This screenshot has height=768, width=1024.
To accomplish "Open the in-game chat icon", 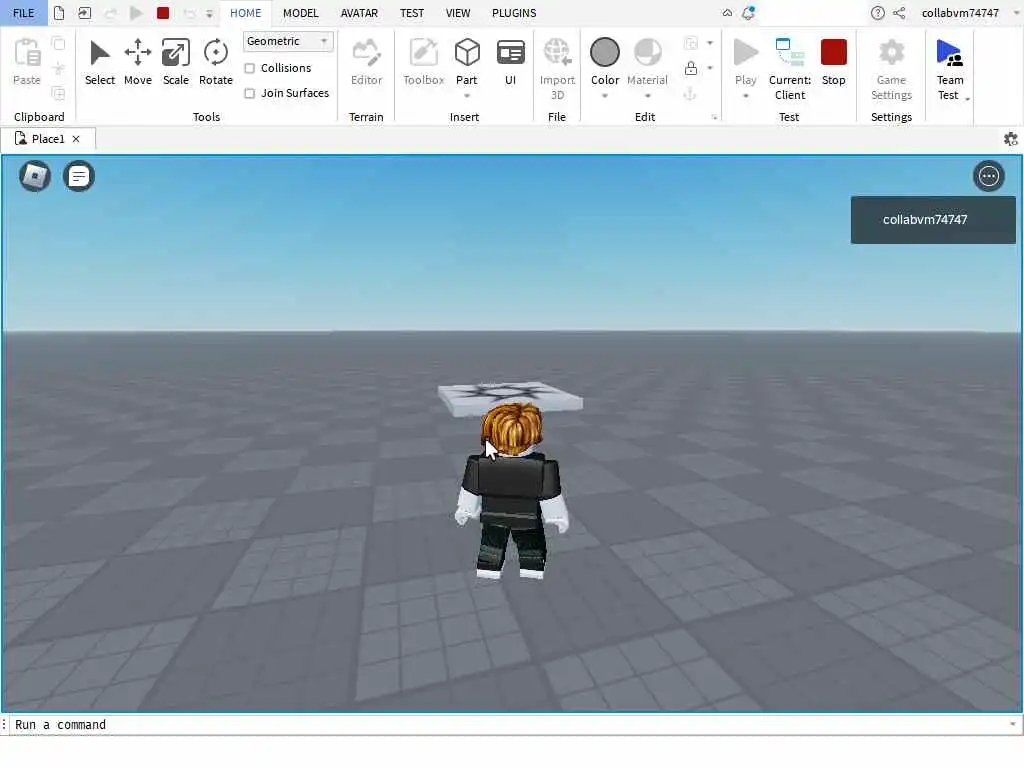I will [78, 176].
